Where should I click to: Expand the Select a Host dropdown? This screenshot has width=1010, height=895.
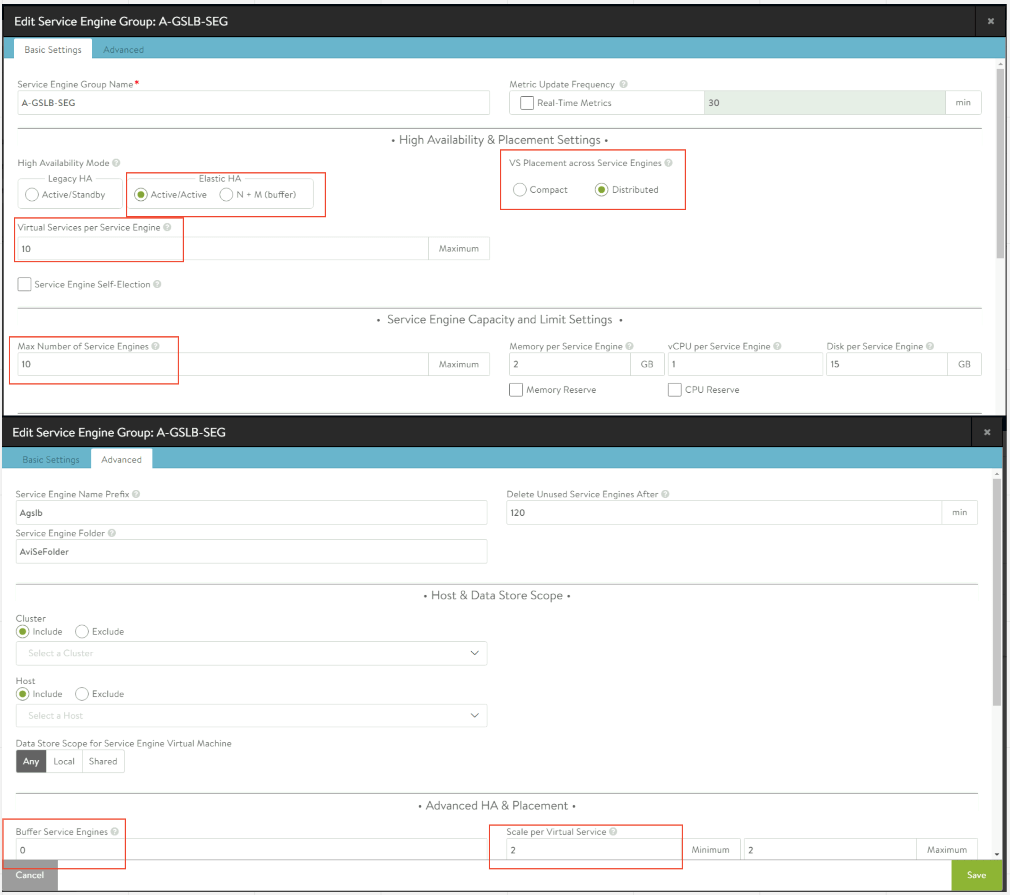251,716
